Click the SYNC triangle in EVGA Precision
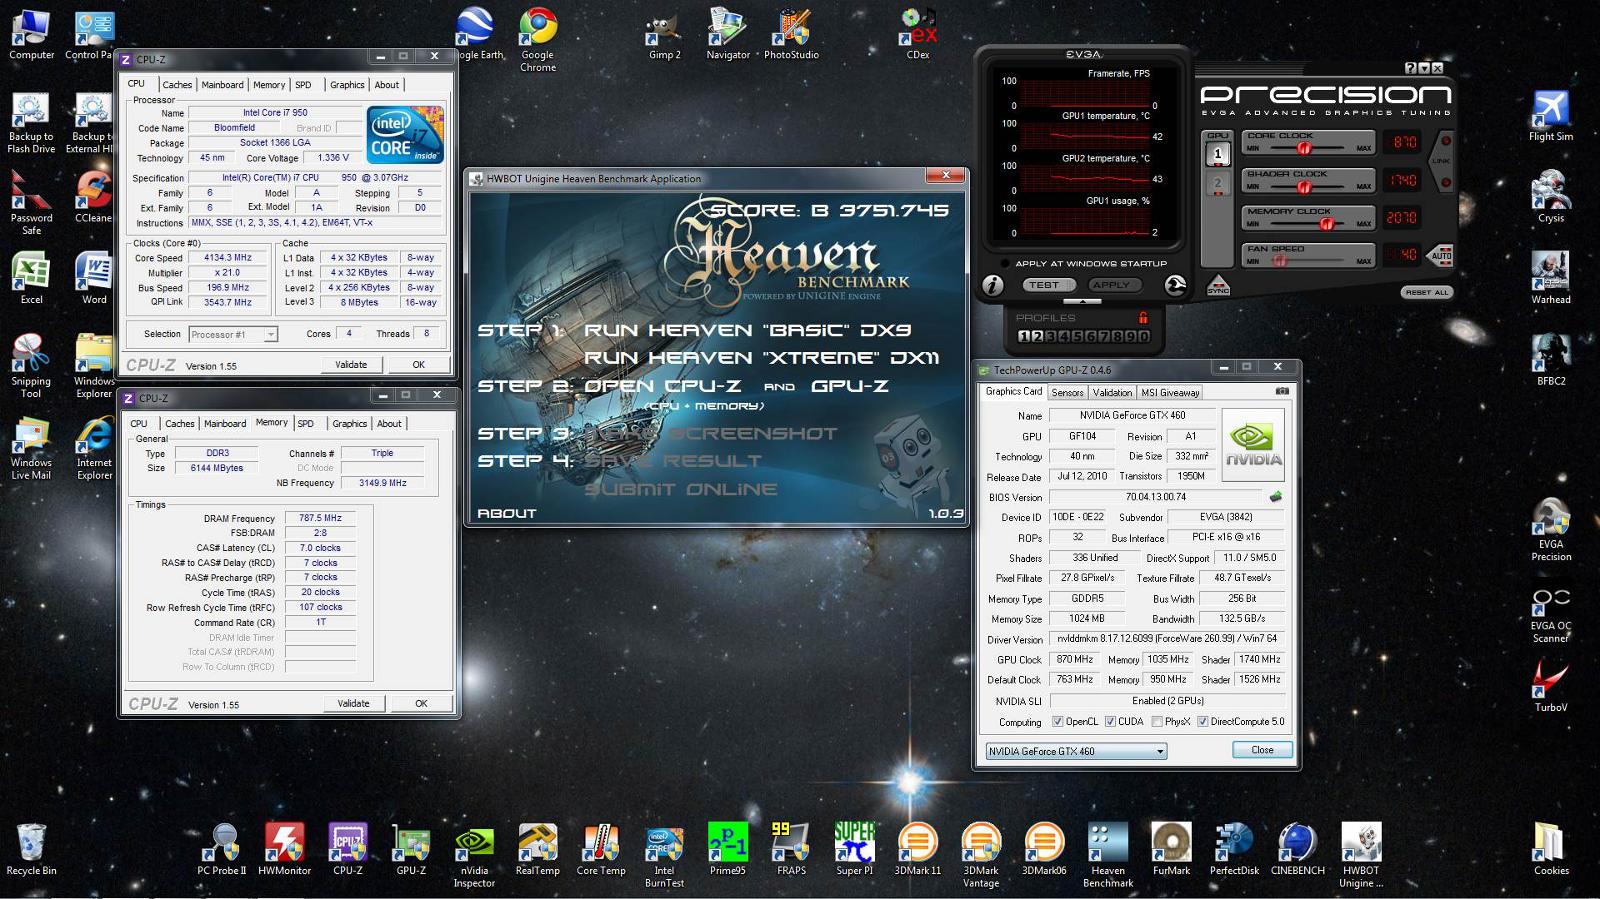The height and width of the screenshot is (899, 1600). [x=1218, y=285]
